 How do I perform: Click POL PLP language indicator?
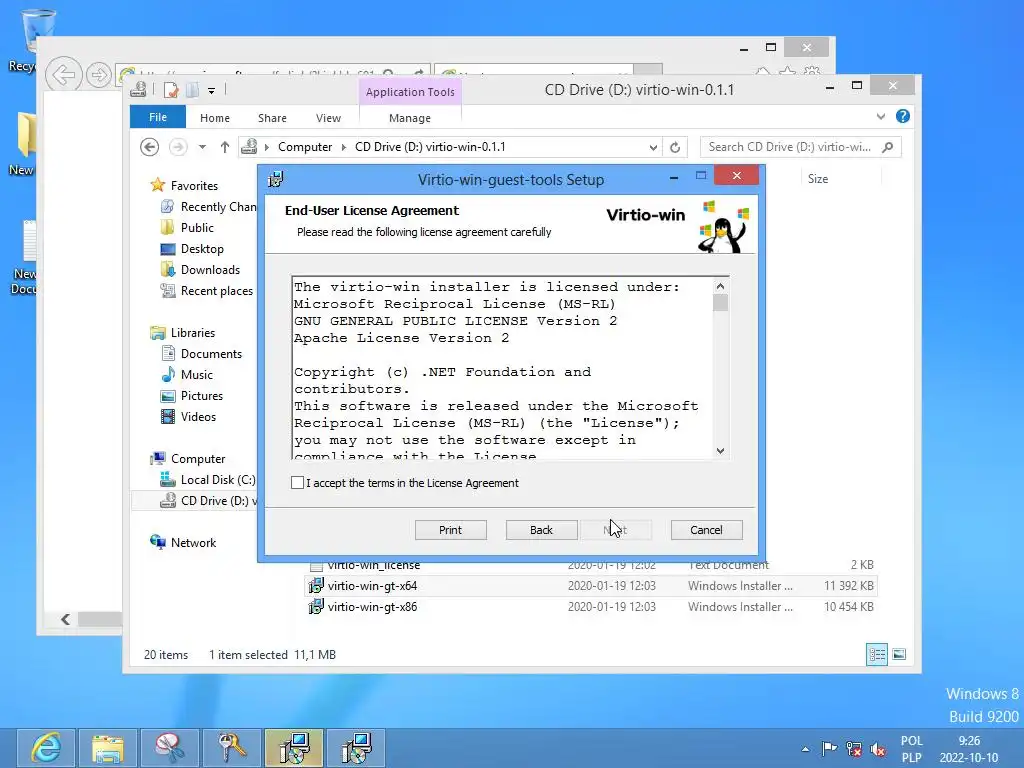click(x=912, y=749)
